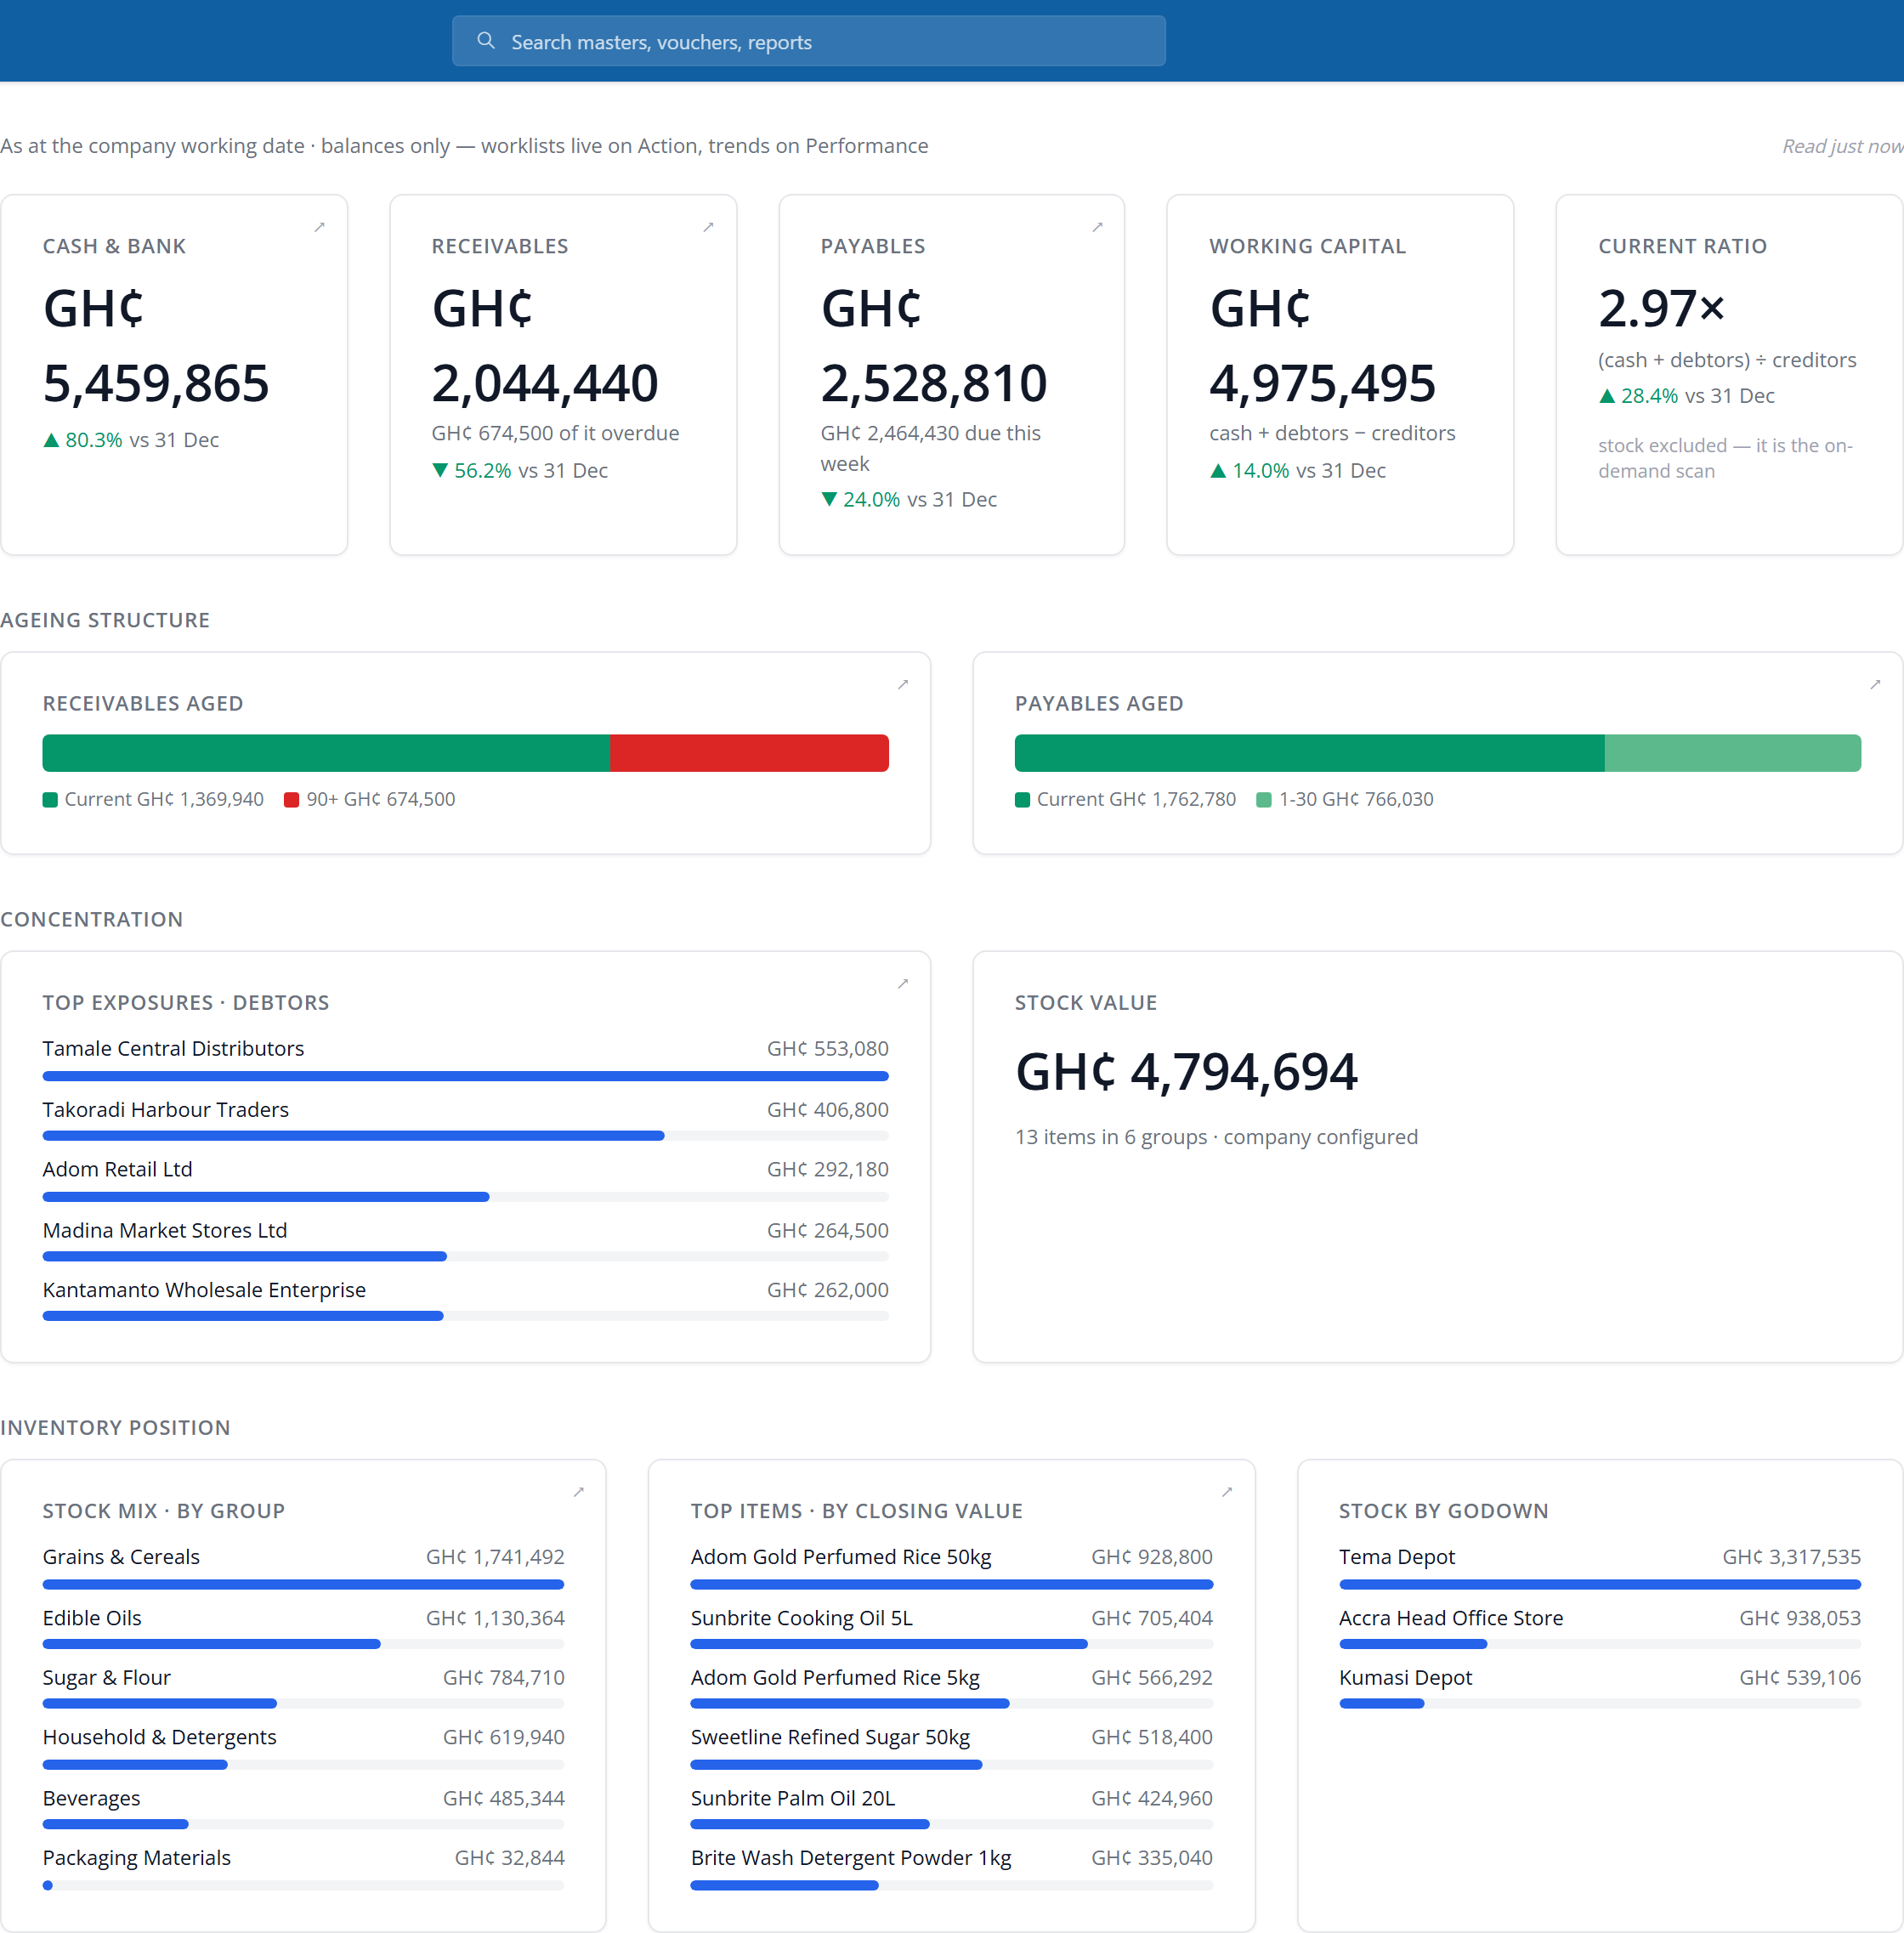Click the Current Ratio 2.97× value
This screenshot has width=1904, height=1933.
click(1661, 308)
